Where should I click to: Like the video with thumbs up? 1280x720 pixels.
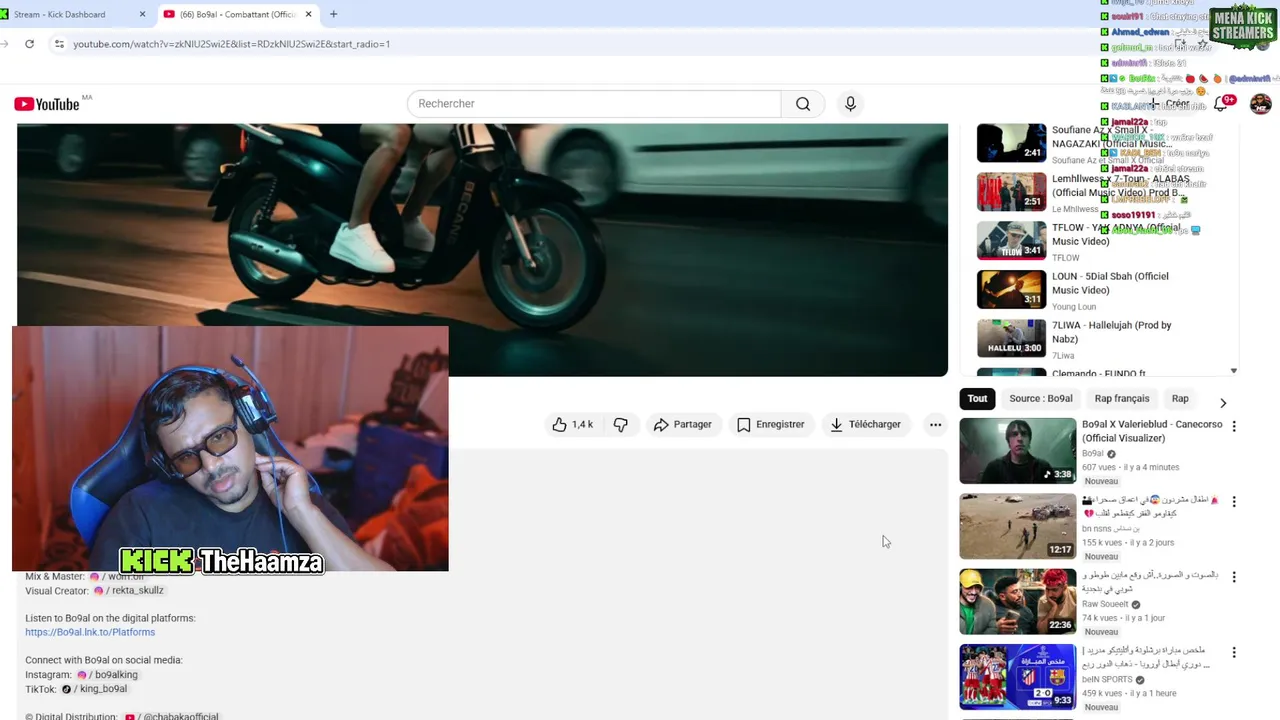(x=573, y=425)
